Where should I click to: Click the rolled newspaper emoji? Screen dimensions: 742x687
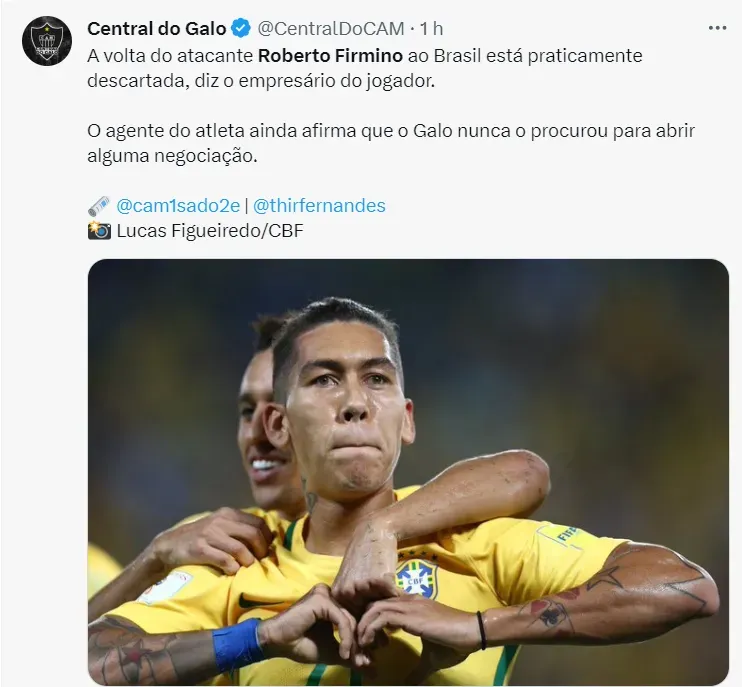click(x=99, y=206)
